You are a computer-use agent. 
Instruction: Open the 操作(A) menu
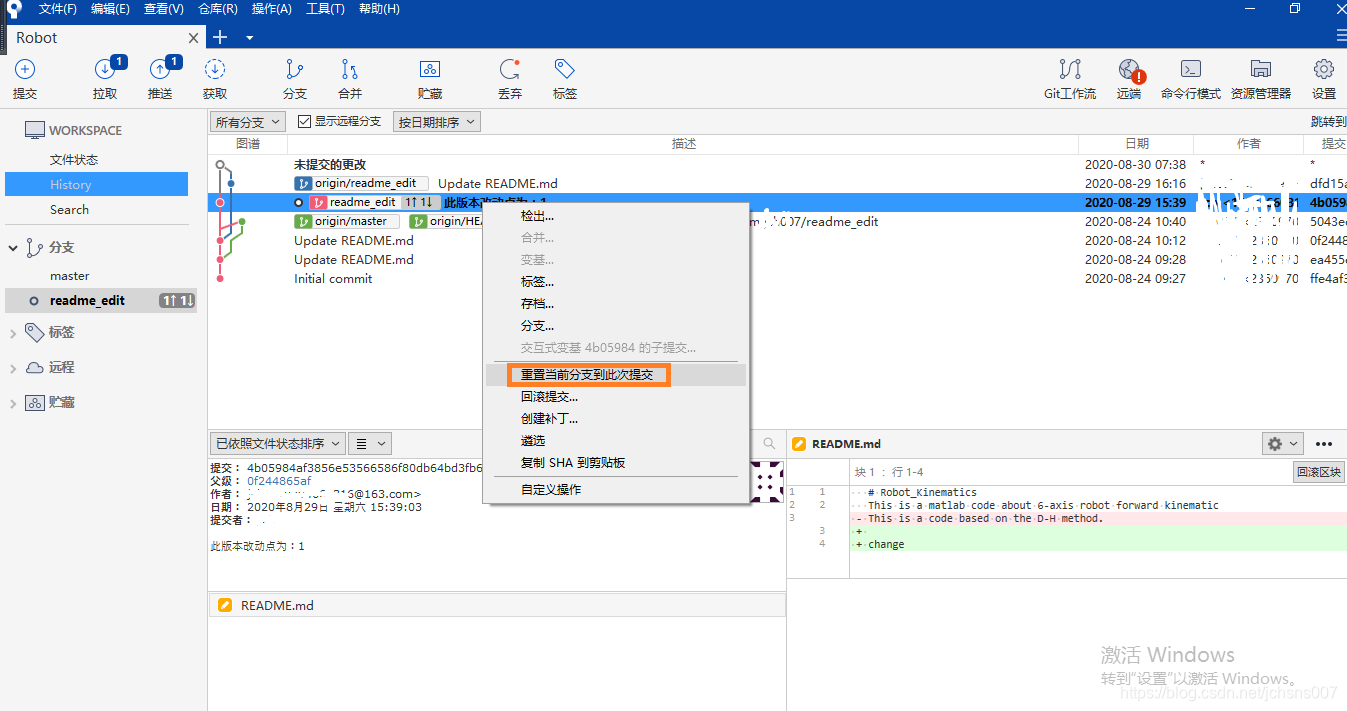272,9
